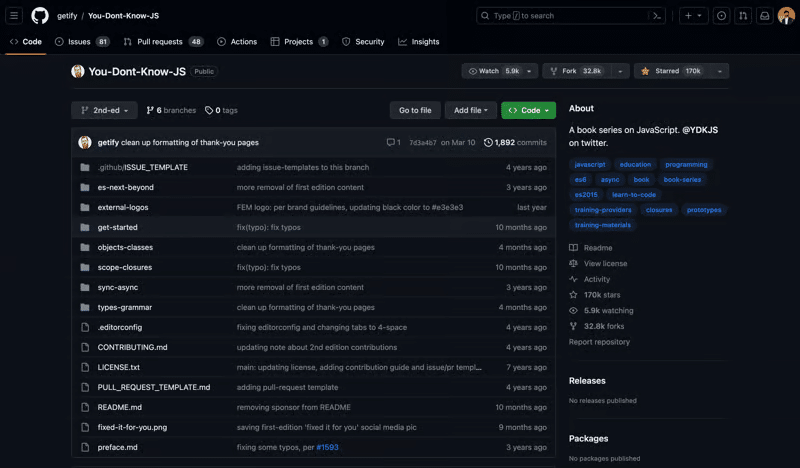Open the notifications inbox icon
This screenshot has width=800, height=468.
[x=764, y=16]
